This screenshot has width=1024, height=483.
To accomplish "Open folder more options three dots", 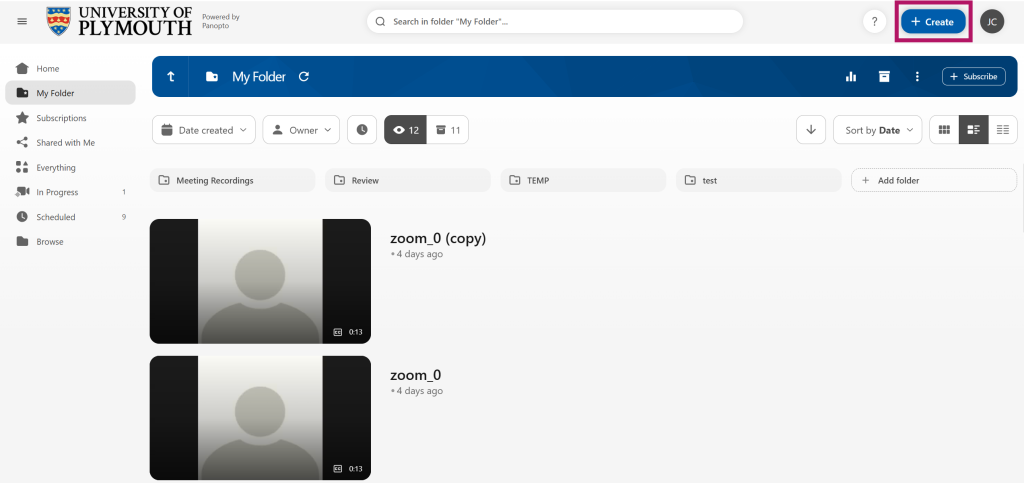I will pos(918,76).
